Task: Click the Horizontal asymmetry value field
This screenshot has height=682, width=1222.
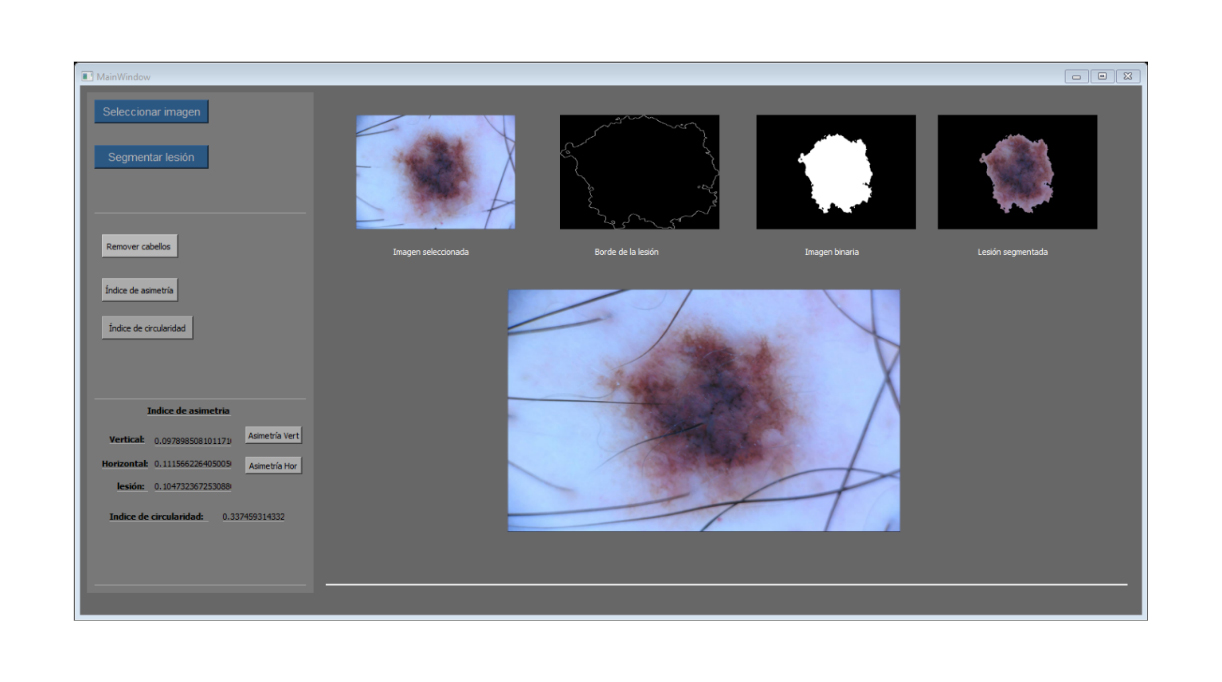Action: tap(192, 464)
